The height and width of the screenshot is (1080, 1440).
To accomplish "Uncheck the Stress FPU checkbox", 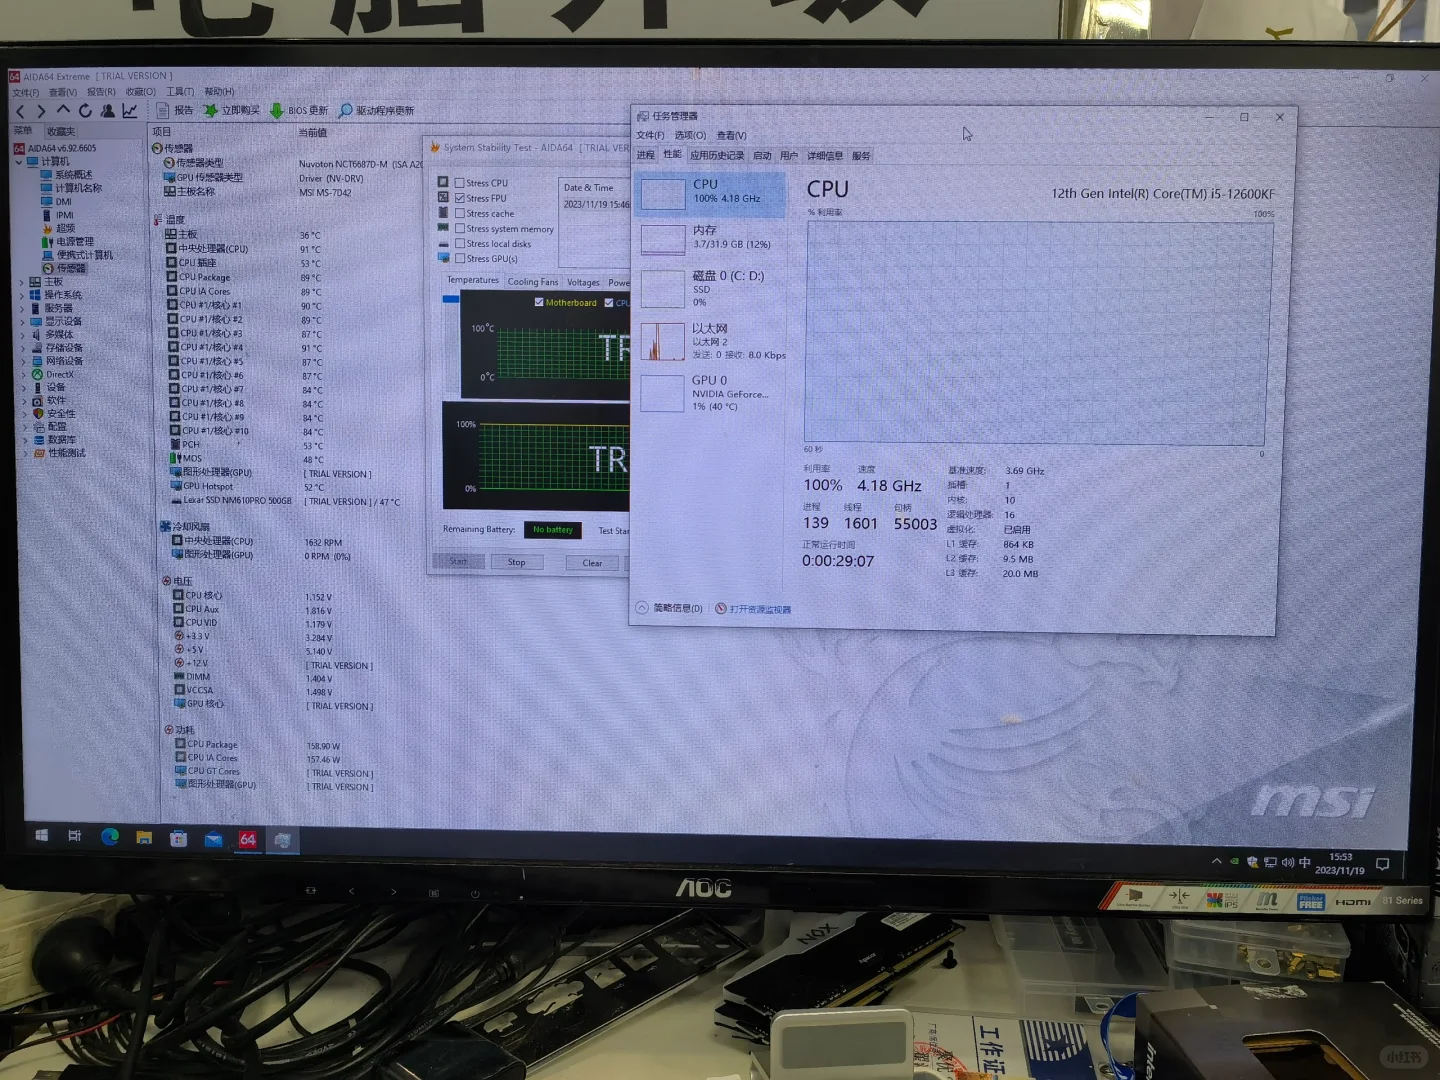I will [x=460, y=198].
